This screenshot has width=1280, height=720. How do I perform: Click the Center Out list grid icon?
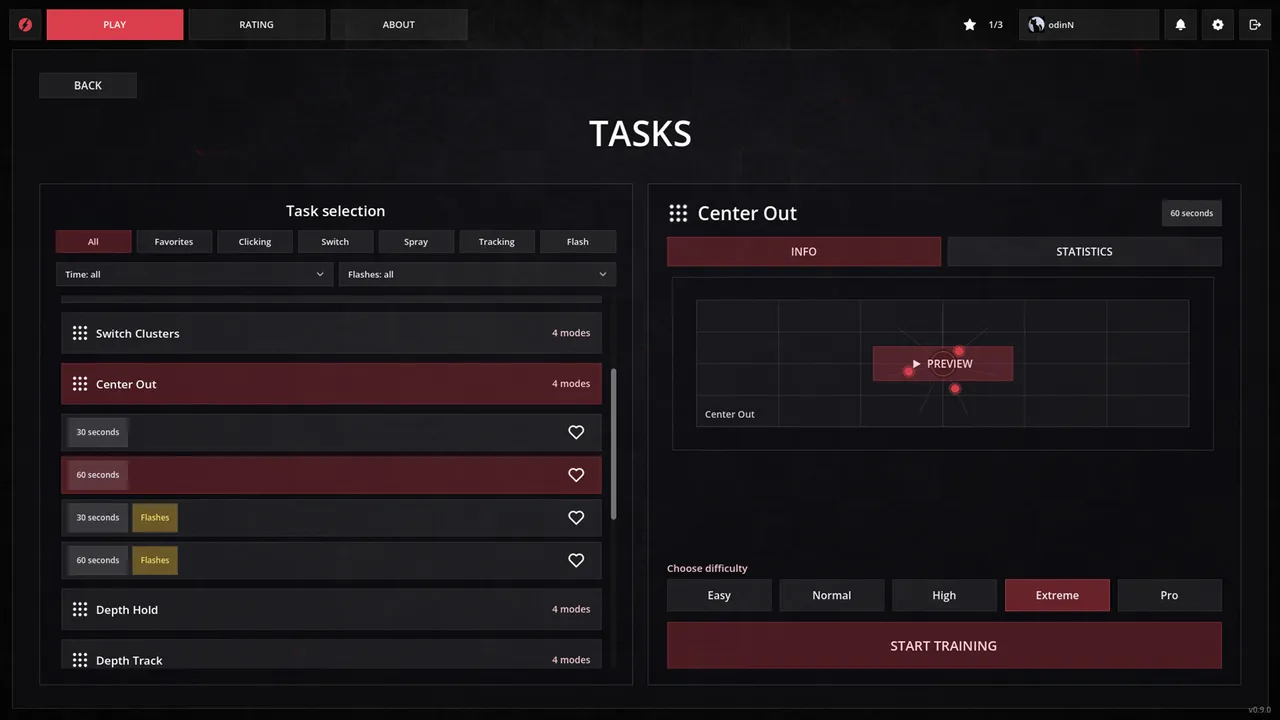tap(80, 384)
